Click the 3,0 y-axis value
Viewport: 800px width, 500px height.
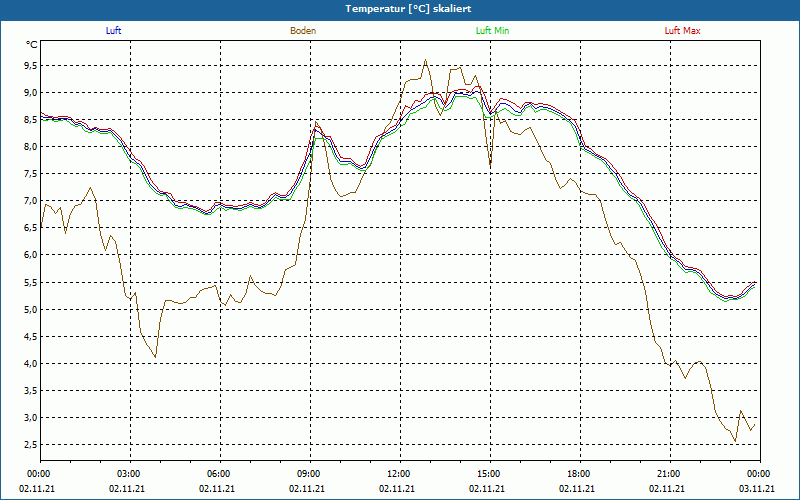click(31, 417)
